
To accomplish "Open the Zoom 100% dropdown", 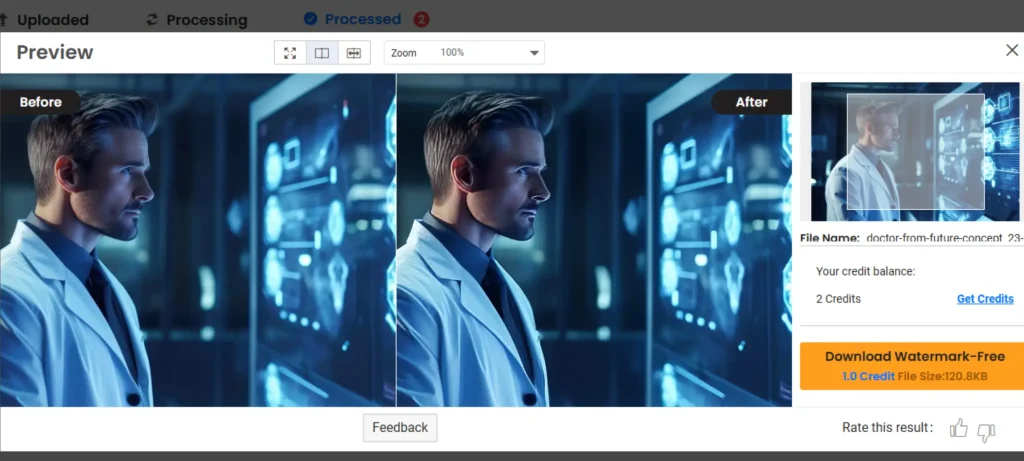I will tap(464, 53).
